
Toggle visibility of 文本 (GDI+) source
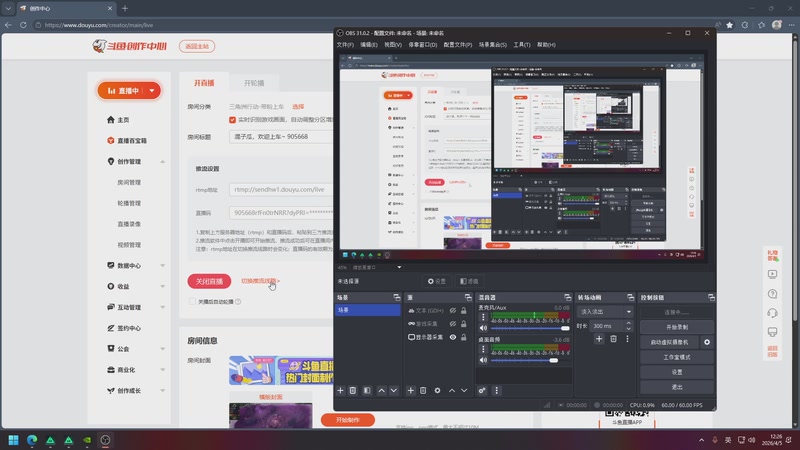(x=453, y=310)
